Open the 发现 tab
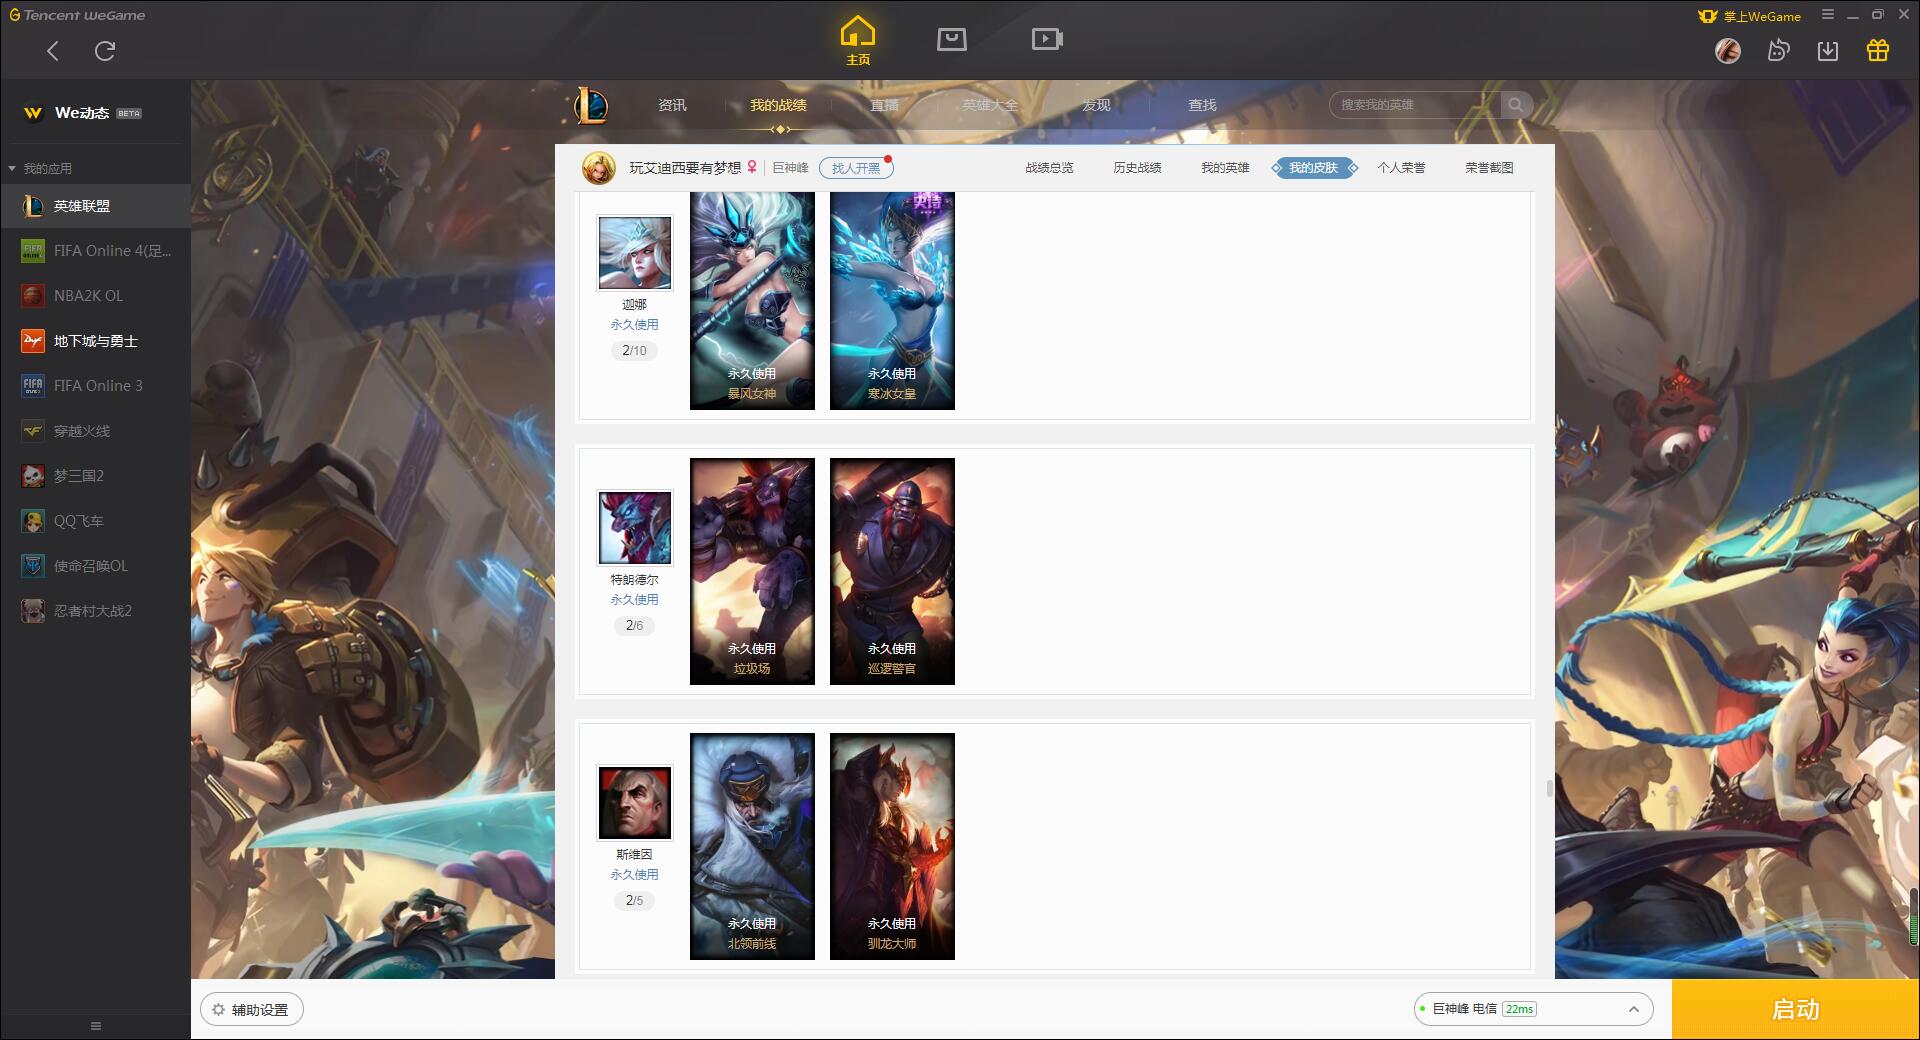The image size is (1920, 1040). pyautogui.click(x=1097, y=105)
